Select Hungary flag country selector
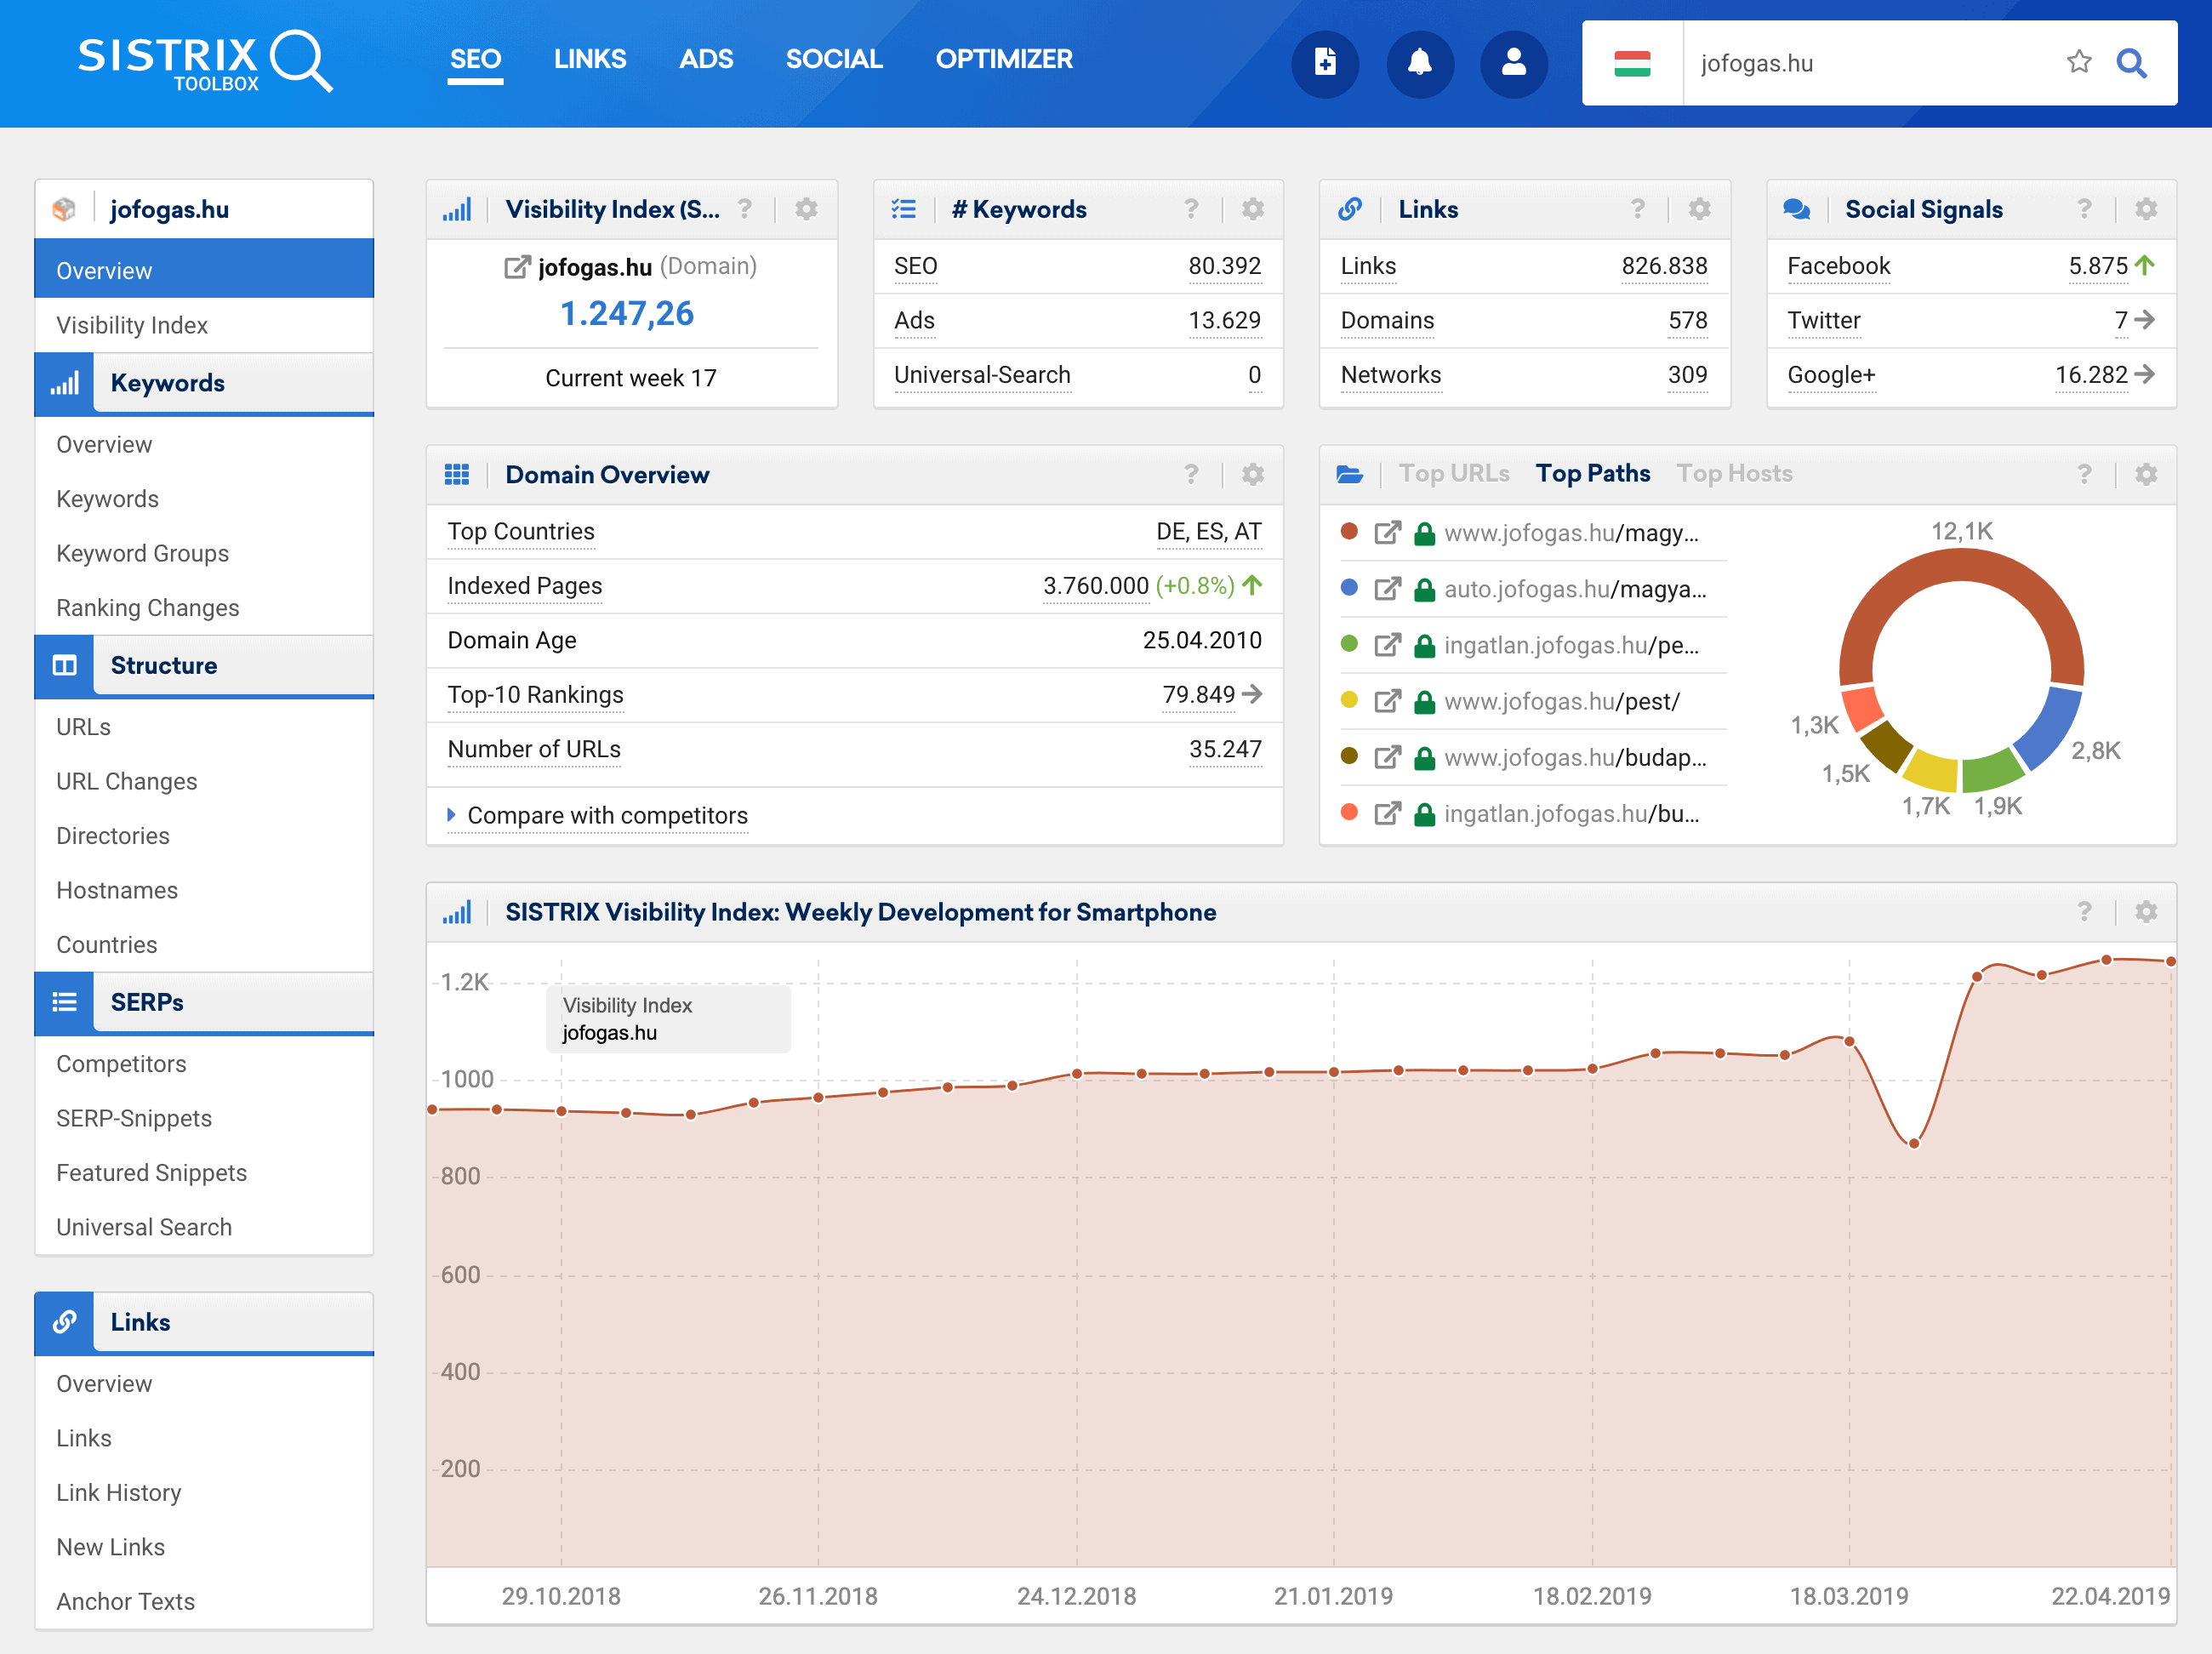The height and width of the screenshot is (1654, 2212). coord(1632,63)
